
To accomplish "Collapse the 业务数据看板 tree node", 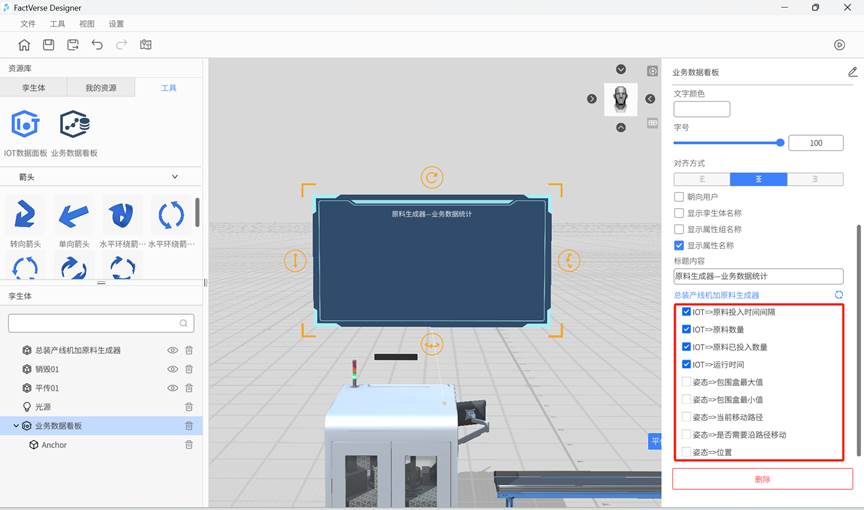I will pyautogui.click(x=16, y=426).
